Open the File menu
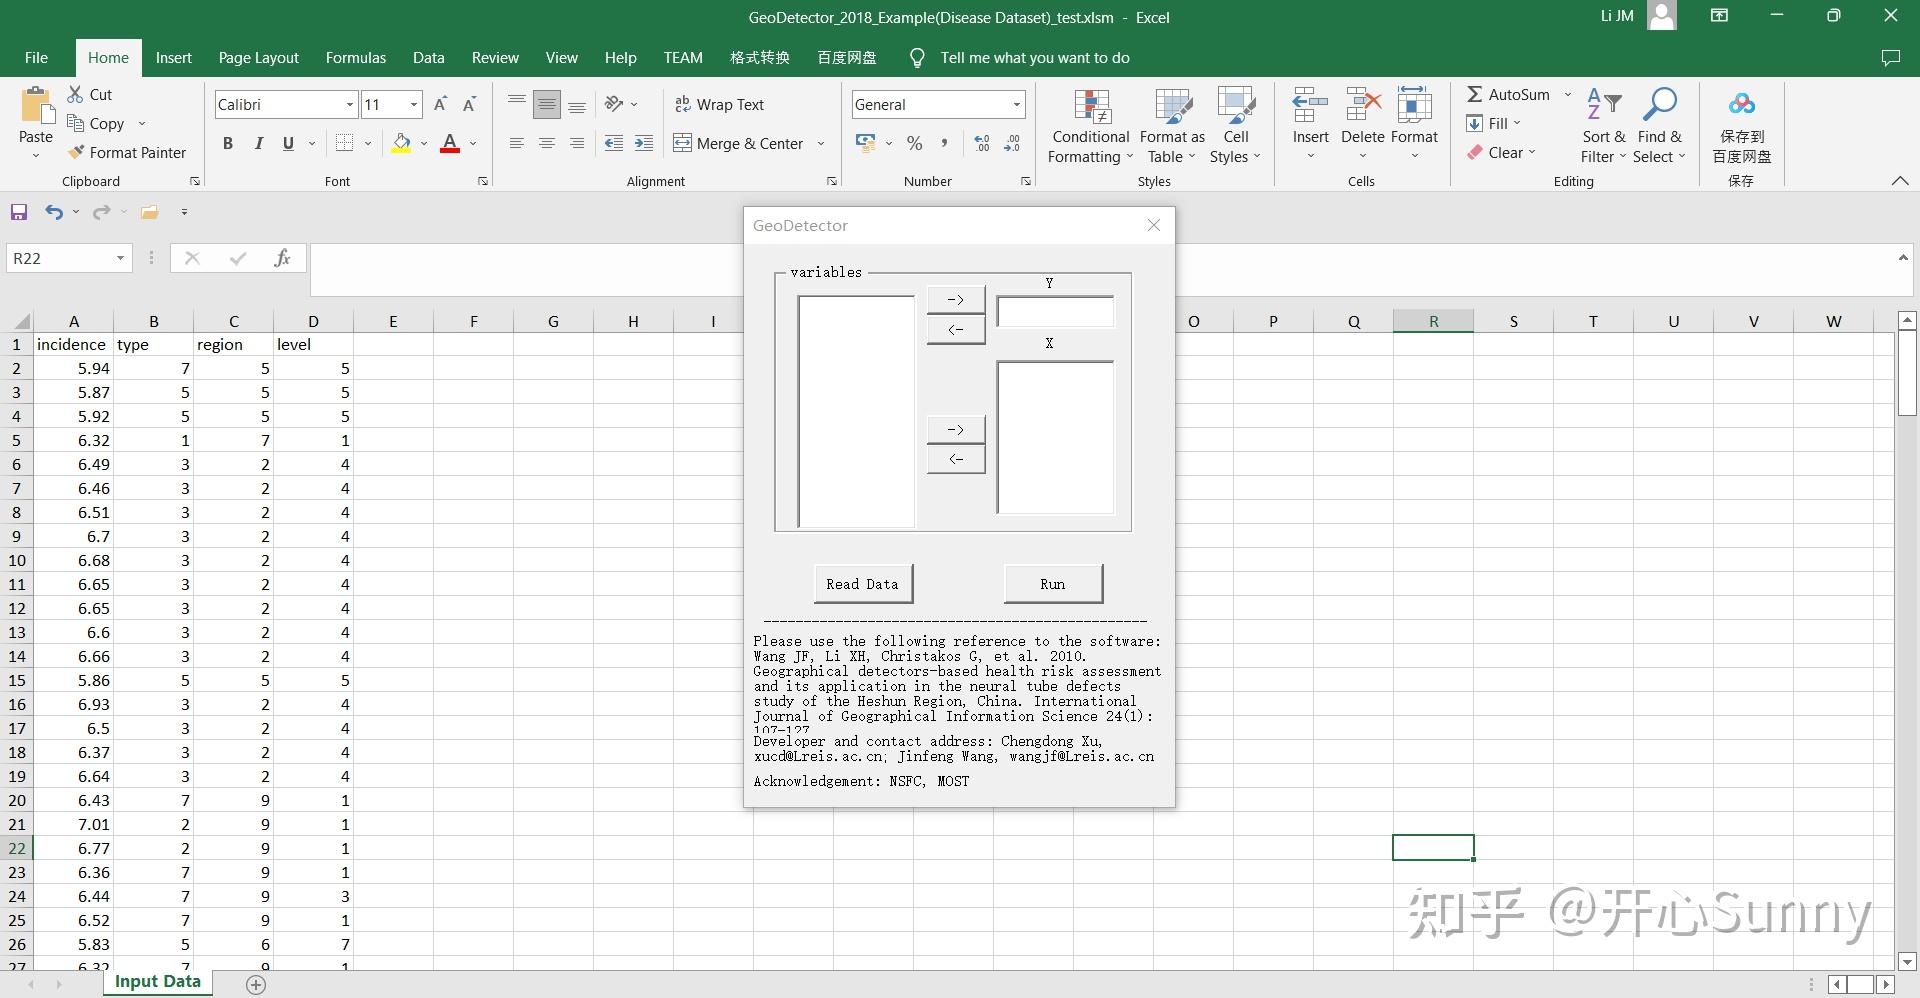Viewport: 1920px width, 998px height. 36,58
